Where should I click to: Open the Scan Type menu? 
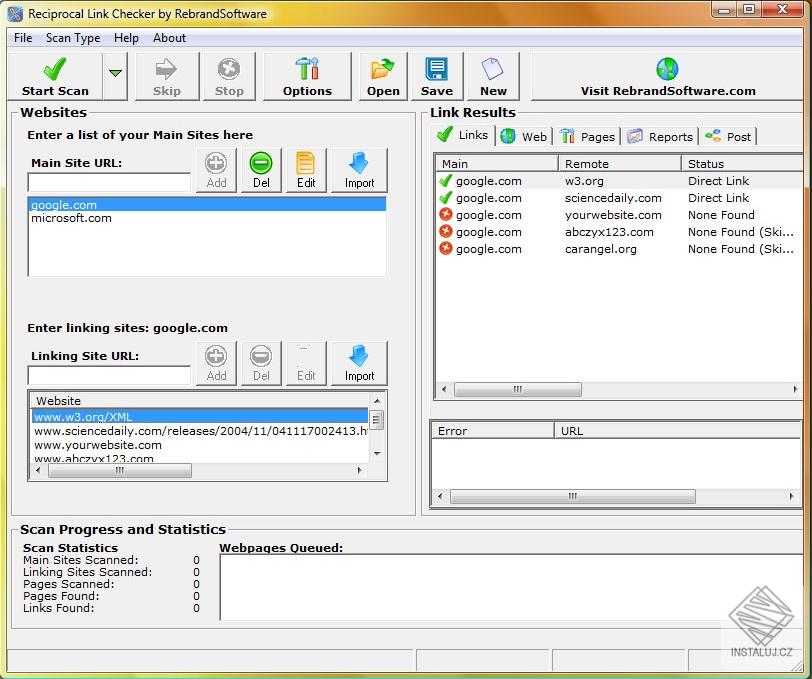point(73,38)
